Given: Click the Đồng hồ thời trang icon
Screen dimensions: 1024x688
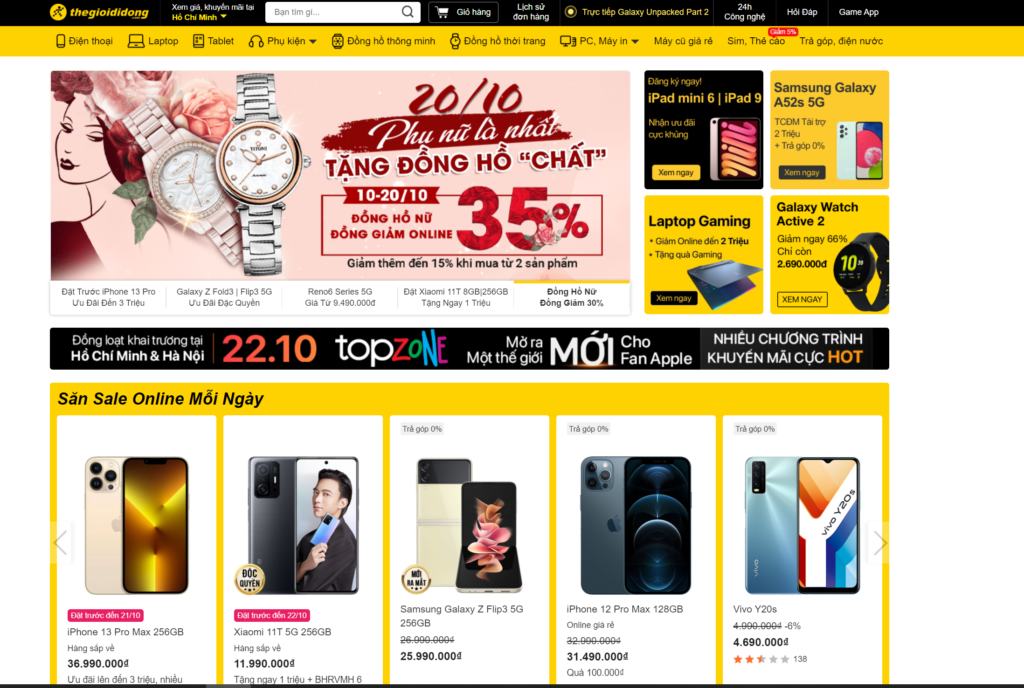Looking at the screenshot, I should (x=455, y=41).
